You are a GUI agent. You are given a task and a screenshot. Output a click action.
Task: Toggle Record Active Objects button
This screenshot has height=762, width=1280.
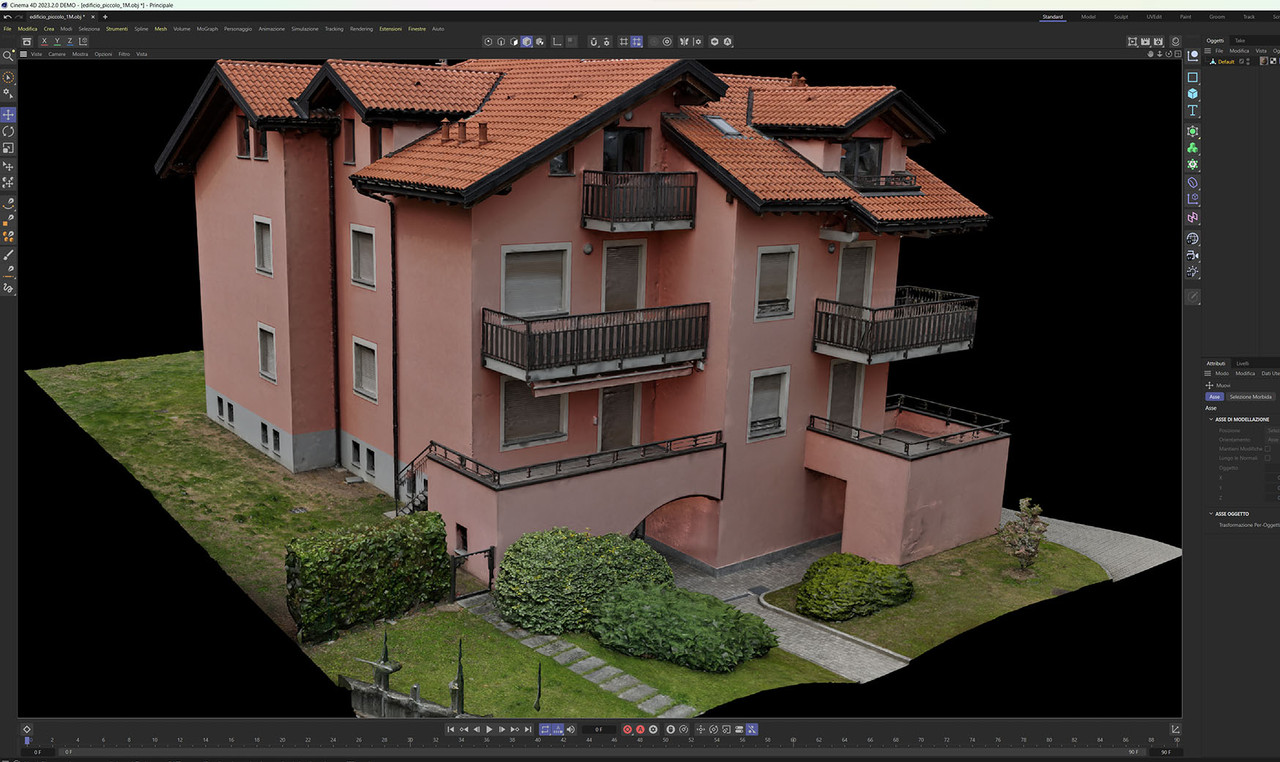[x=628, y=729]
